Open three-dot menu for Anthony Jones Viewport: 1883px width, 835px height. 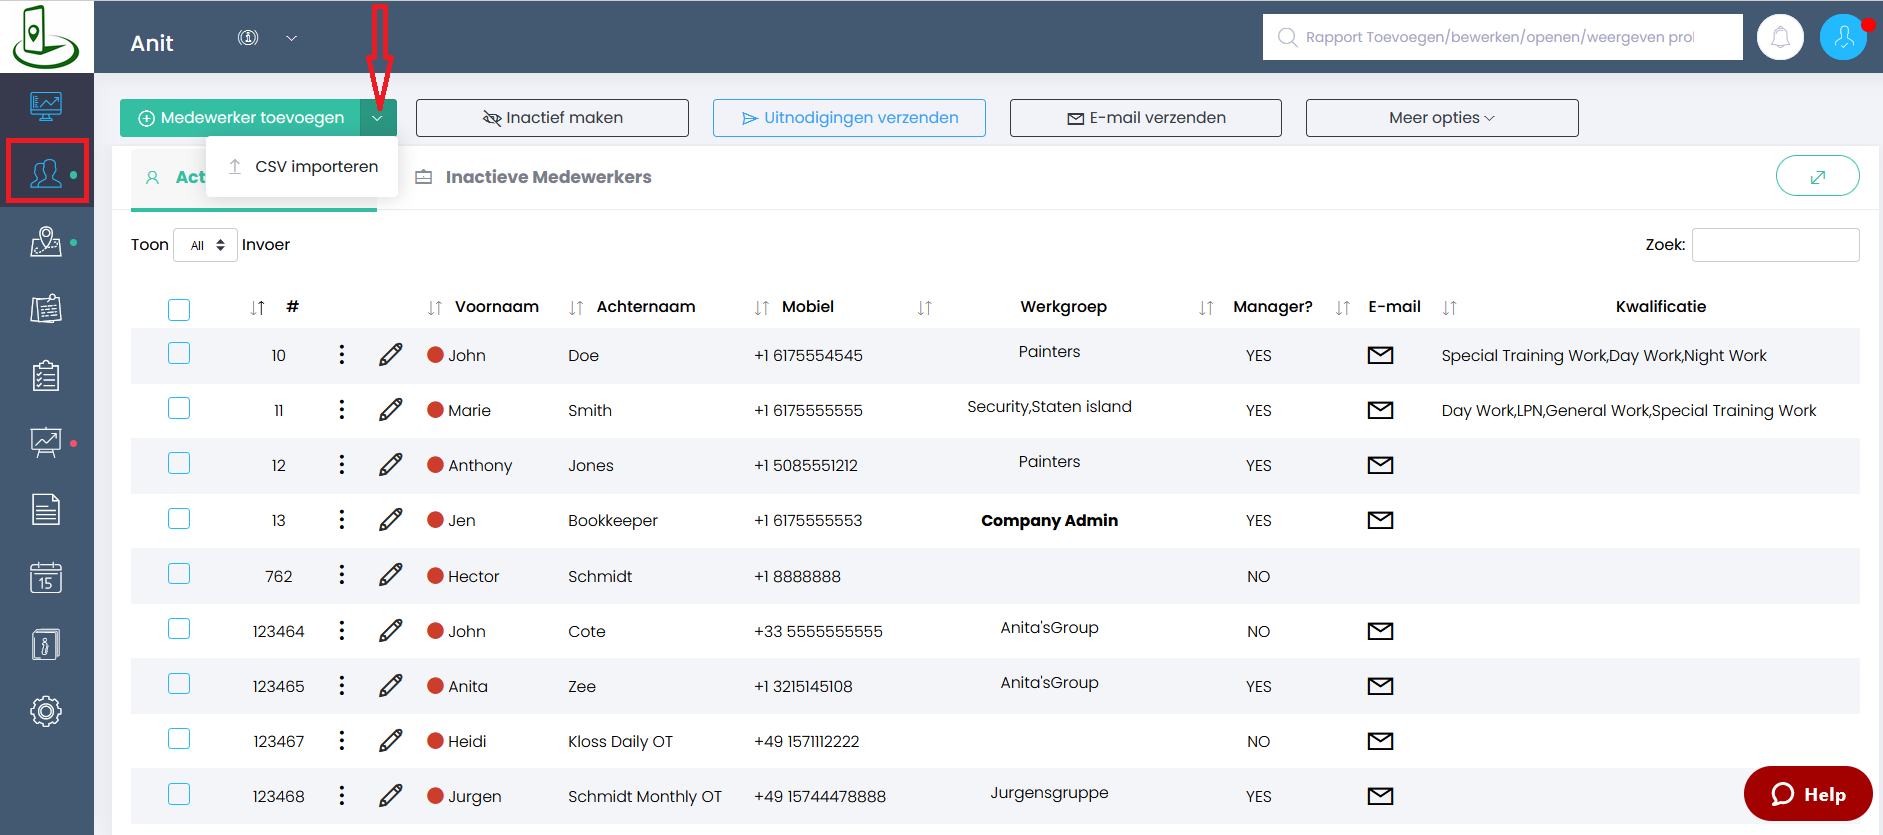(x=342, y=465)
